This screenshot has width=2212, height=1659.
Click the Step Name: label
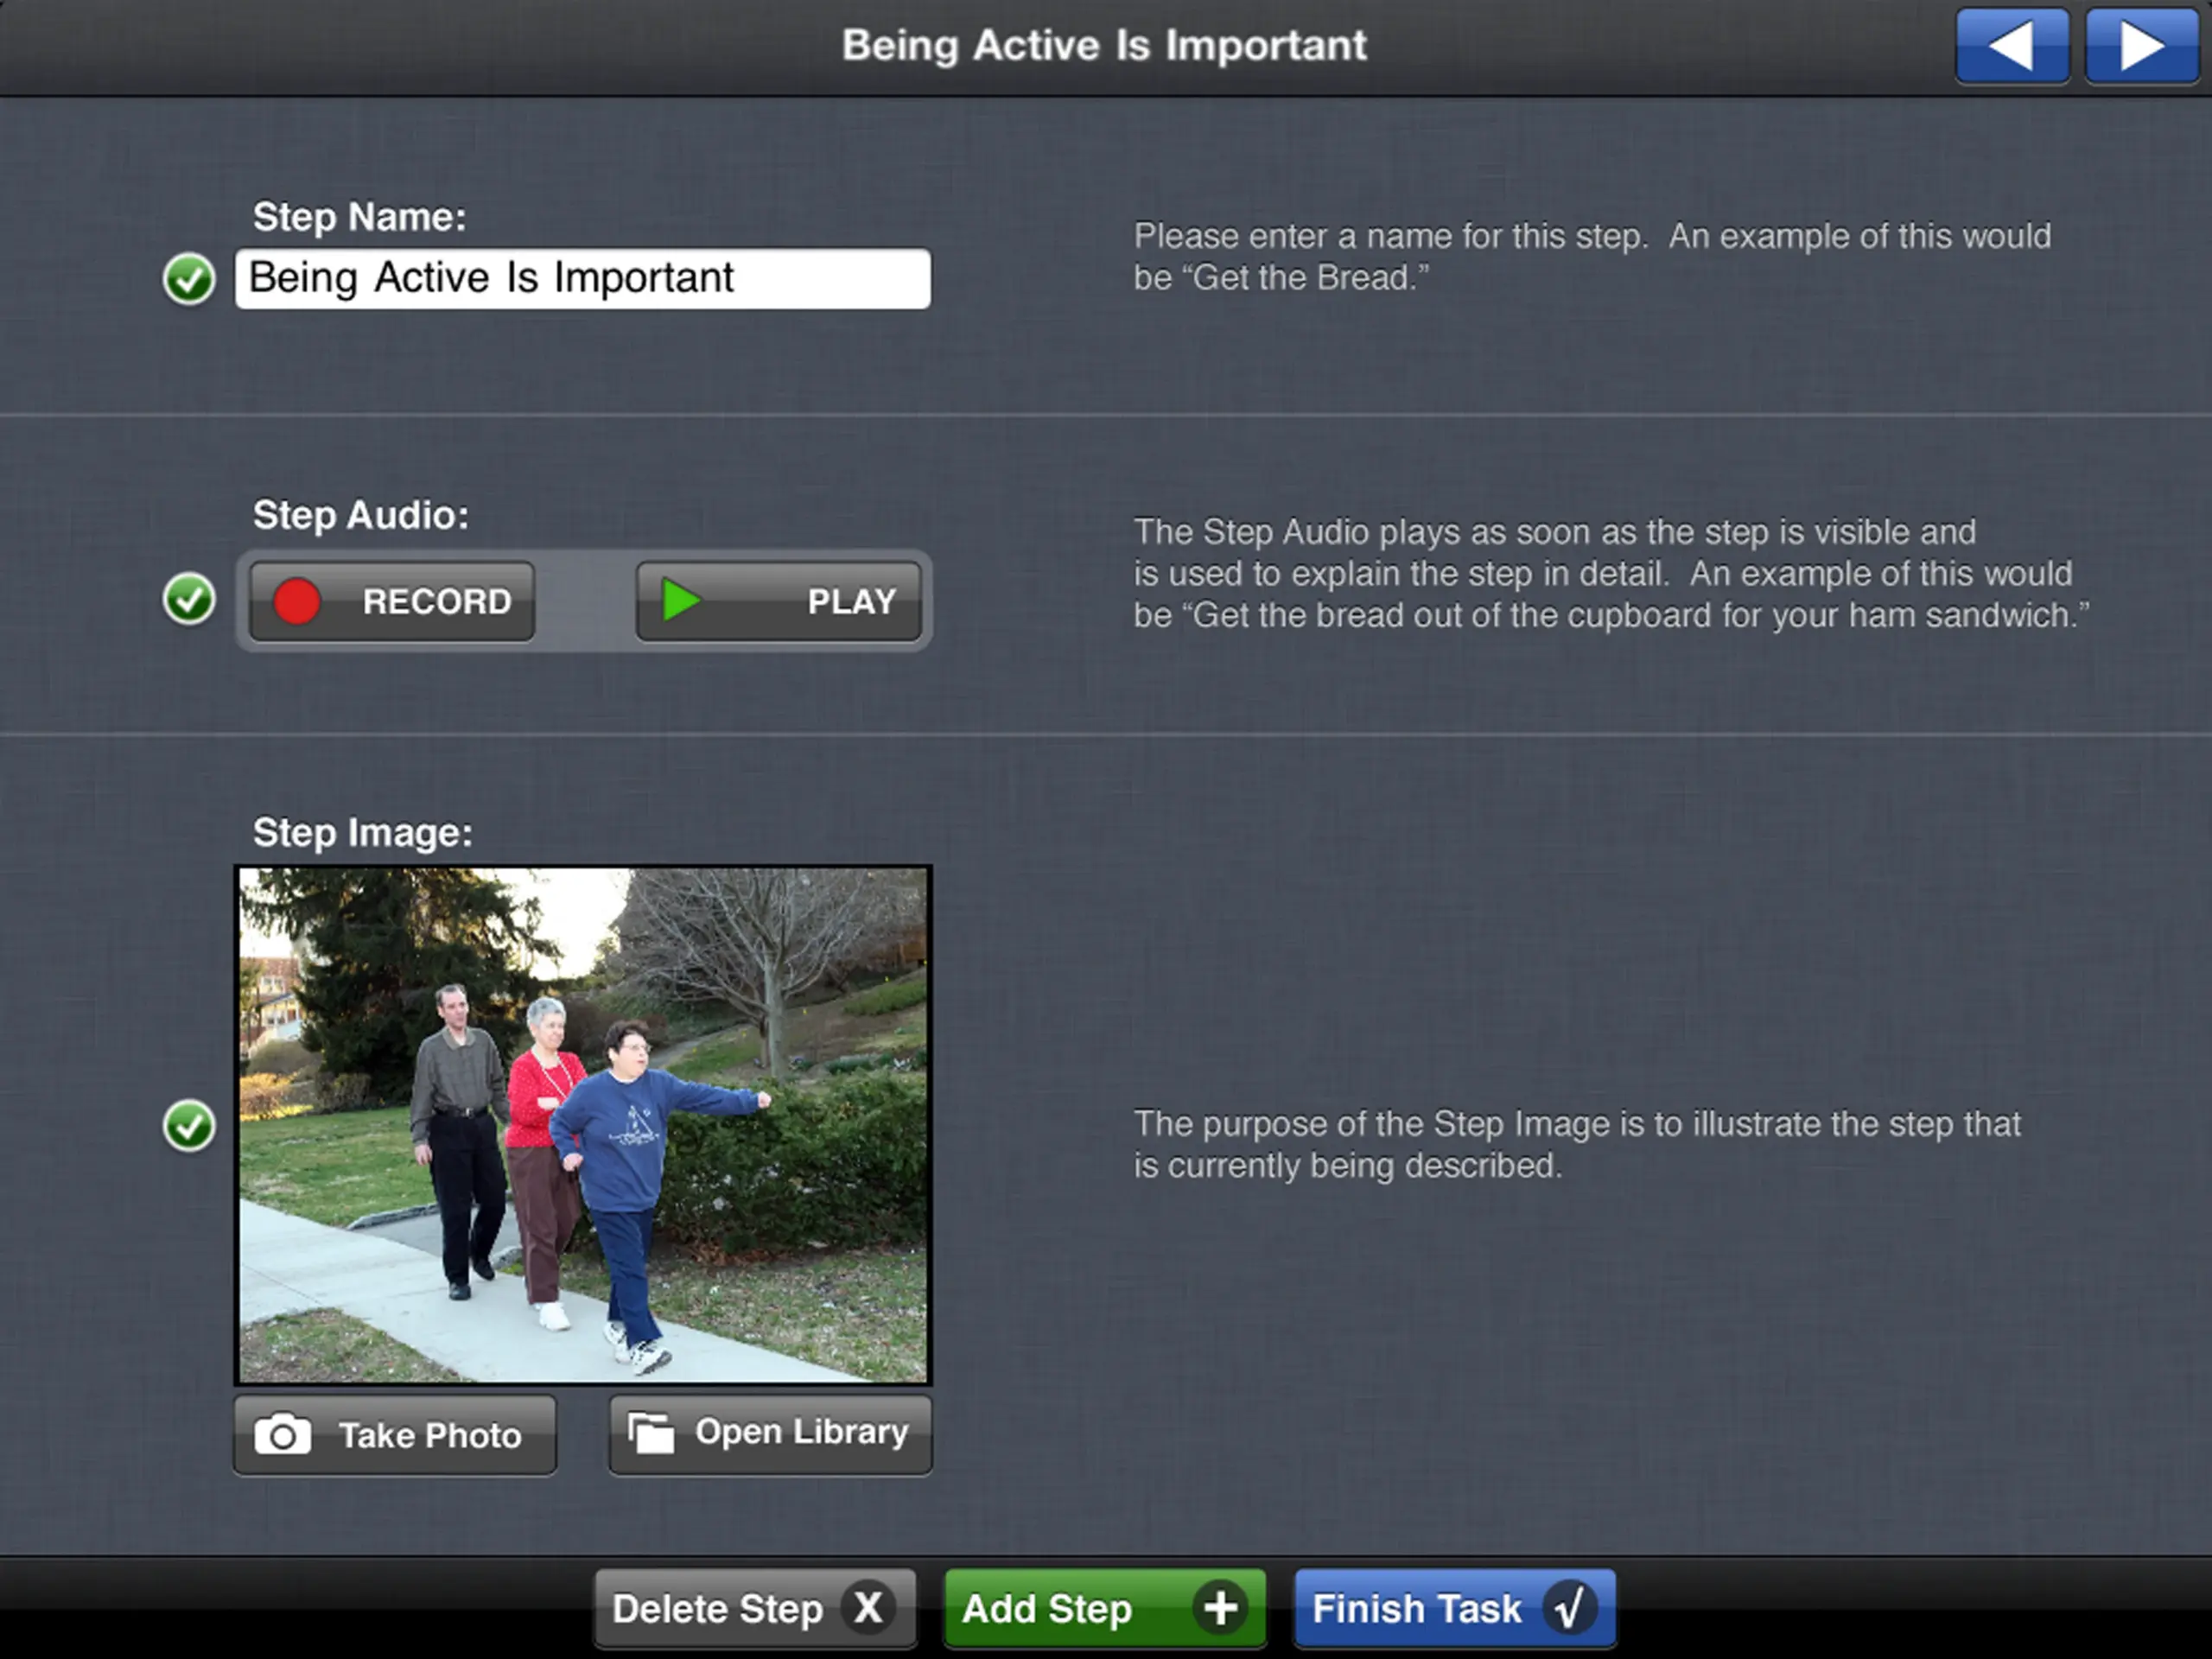point(359,217)
